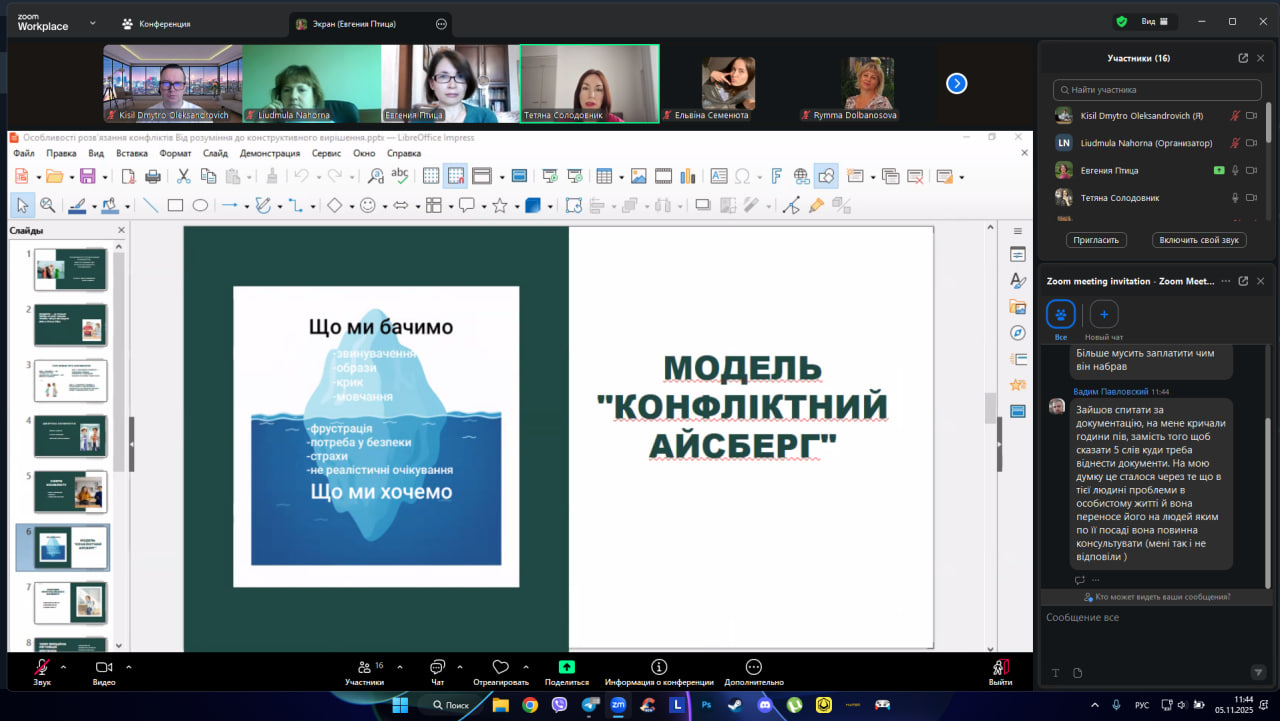Open the More options ellipsis icon

pos(754,668)
